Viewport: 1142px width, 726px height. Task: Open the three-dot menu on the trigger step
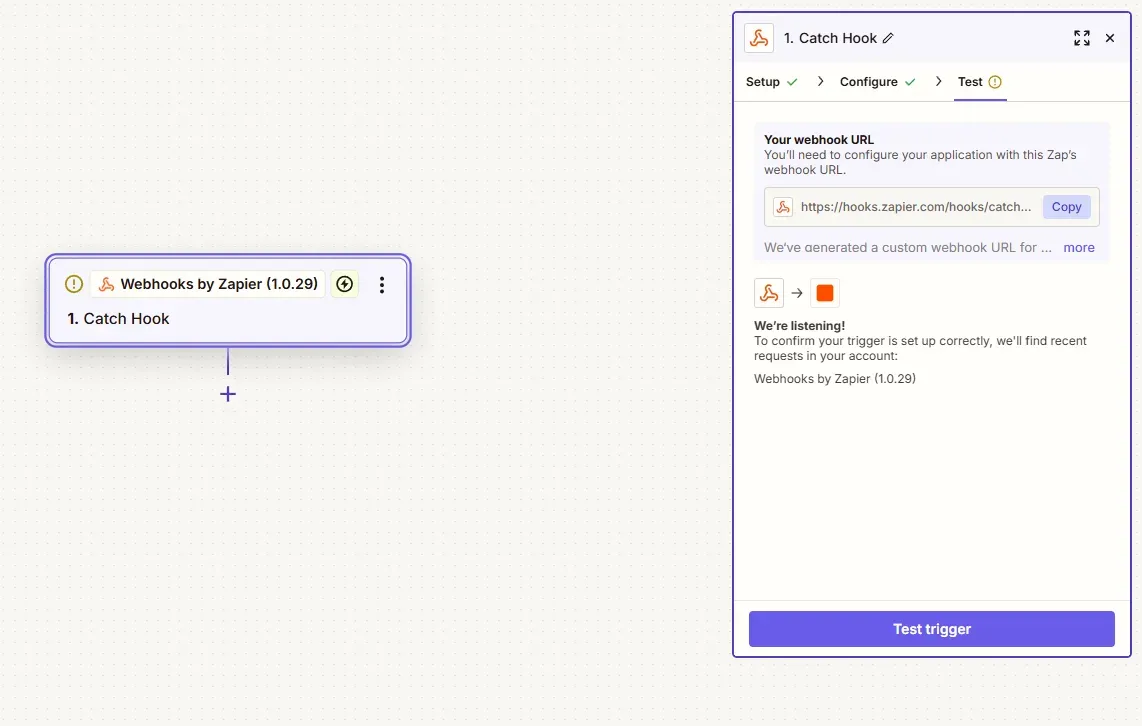[x=382, y=285]
